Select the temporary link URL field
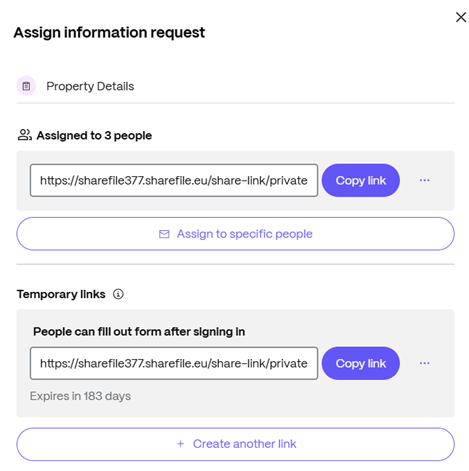Viewport: 469px width, 471px height. [174, 363]
